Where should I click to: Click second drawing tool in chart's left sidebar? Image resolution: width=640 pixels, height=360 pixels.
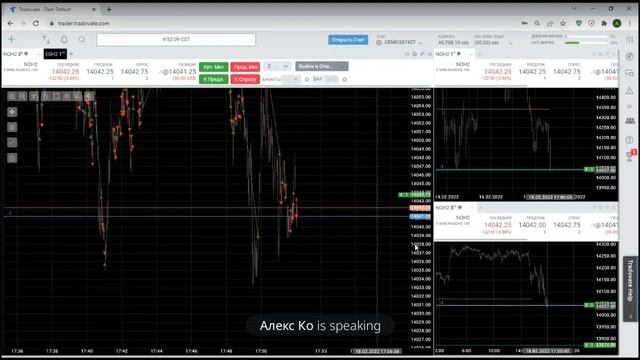(12, 127)
